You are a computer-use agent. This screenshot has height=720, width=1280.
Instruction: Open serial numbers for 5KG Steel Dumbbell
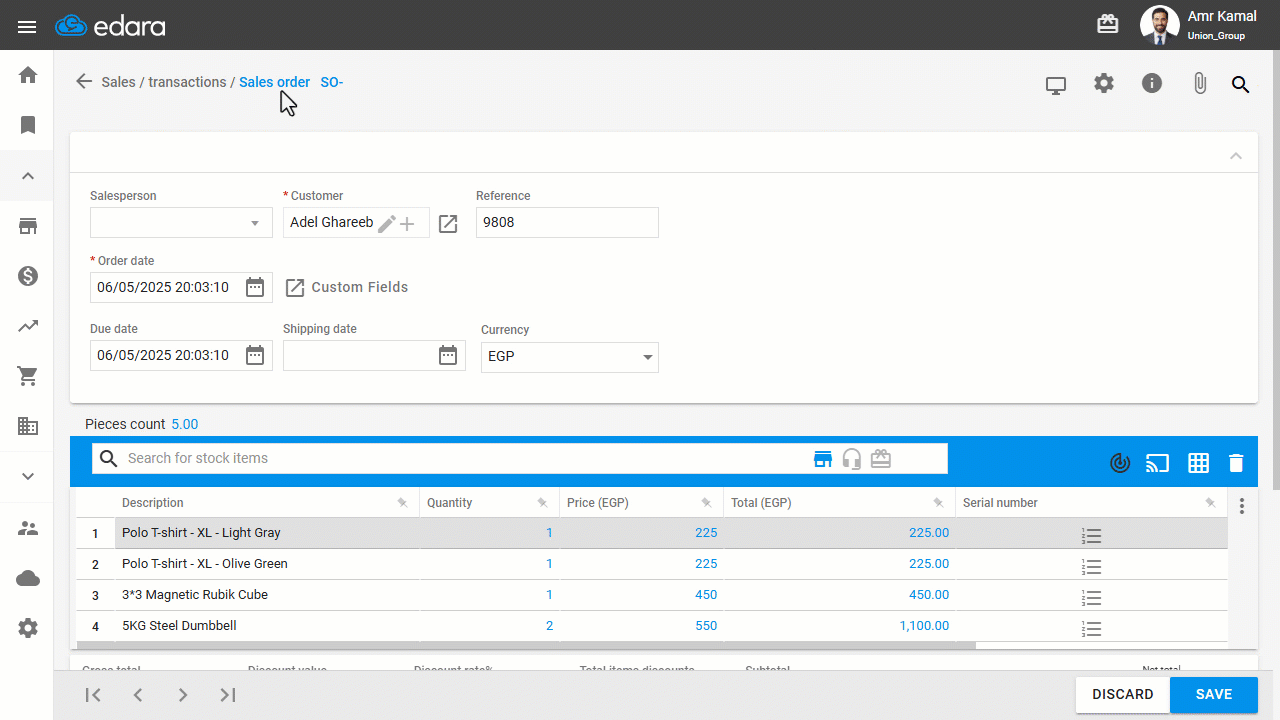tap(1092, 629)
